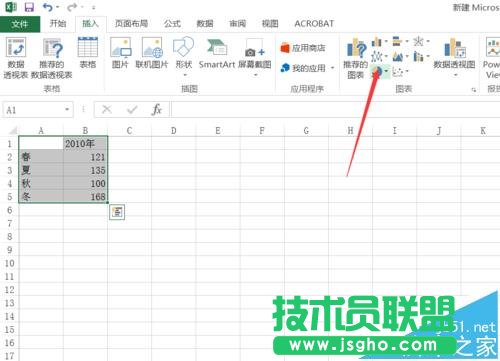The width and height of the screenshot is (500, 361).
Task: Open the stock and radar chart dropdown
Action: [x=428, y=42]
